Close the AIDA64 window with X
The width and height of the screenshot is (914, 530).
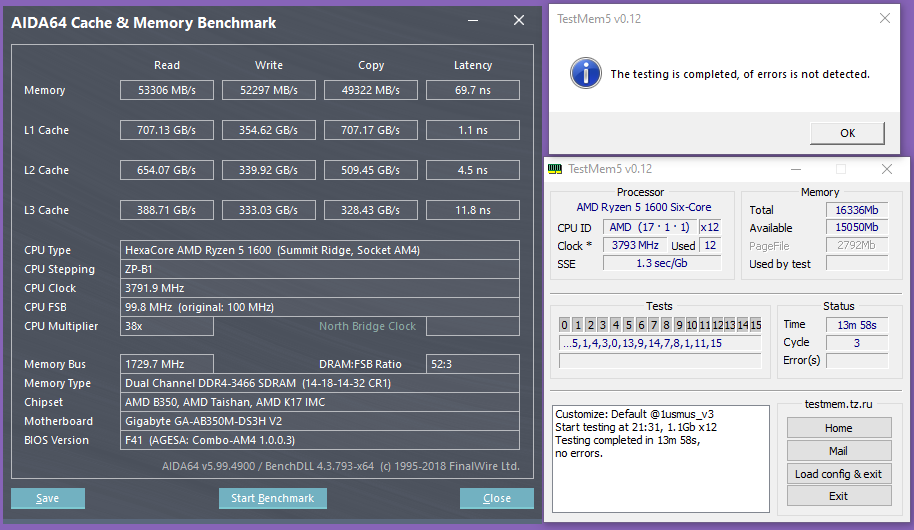tap(519, 20)
